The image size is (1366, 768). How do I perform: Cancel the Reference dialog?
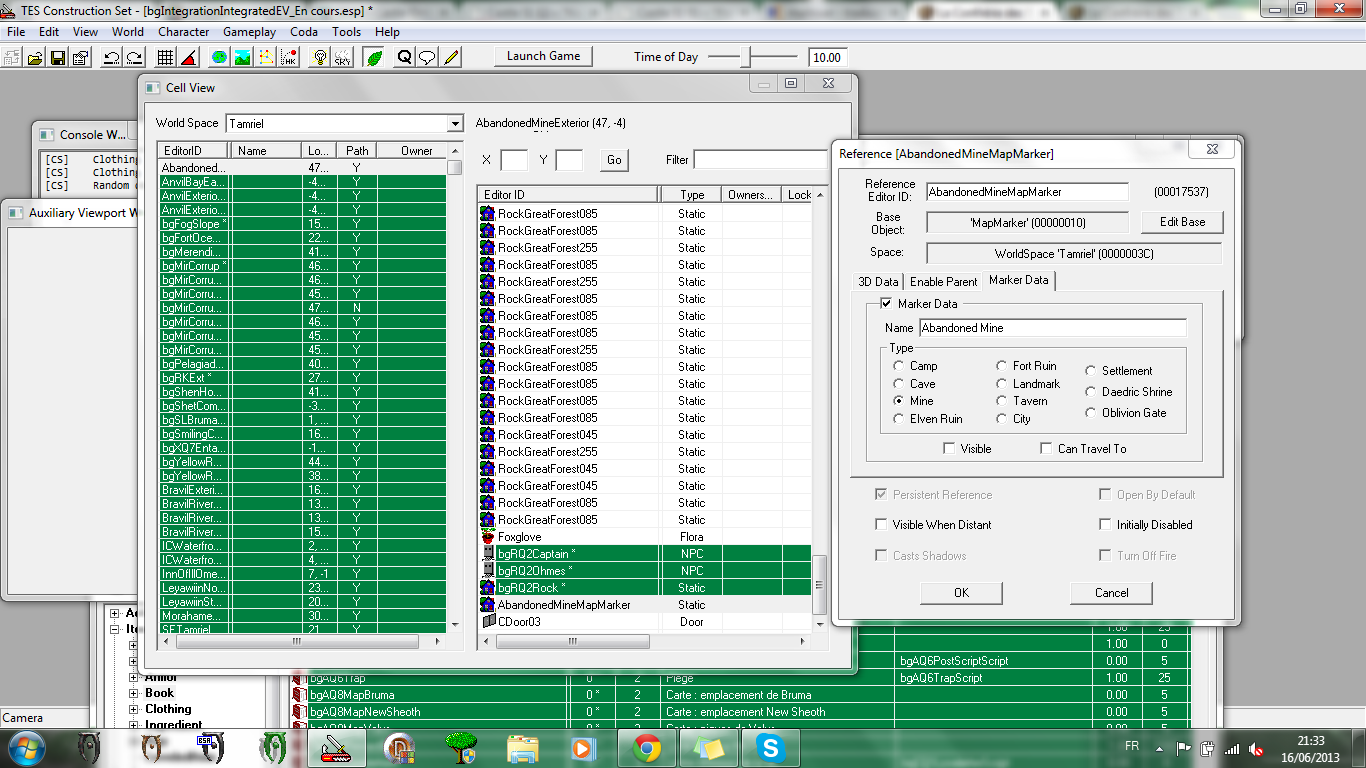coord(1111,593)
